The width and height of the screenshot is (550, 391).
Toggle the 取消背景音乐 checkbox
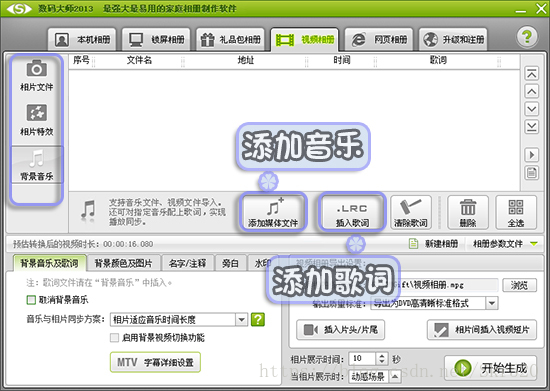click(31, 300)
